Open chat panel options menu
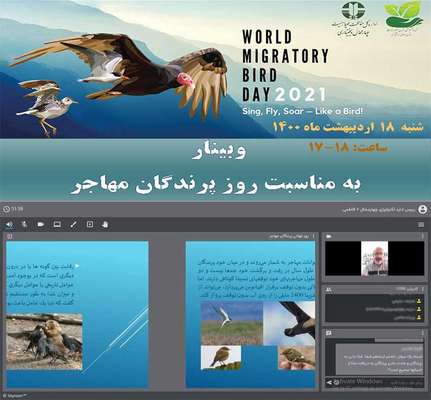431x400 pixels. tap(422, 333)
